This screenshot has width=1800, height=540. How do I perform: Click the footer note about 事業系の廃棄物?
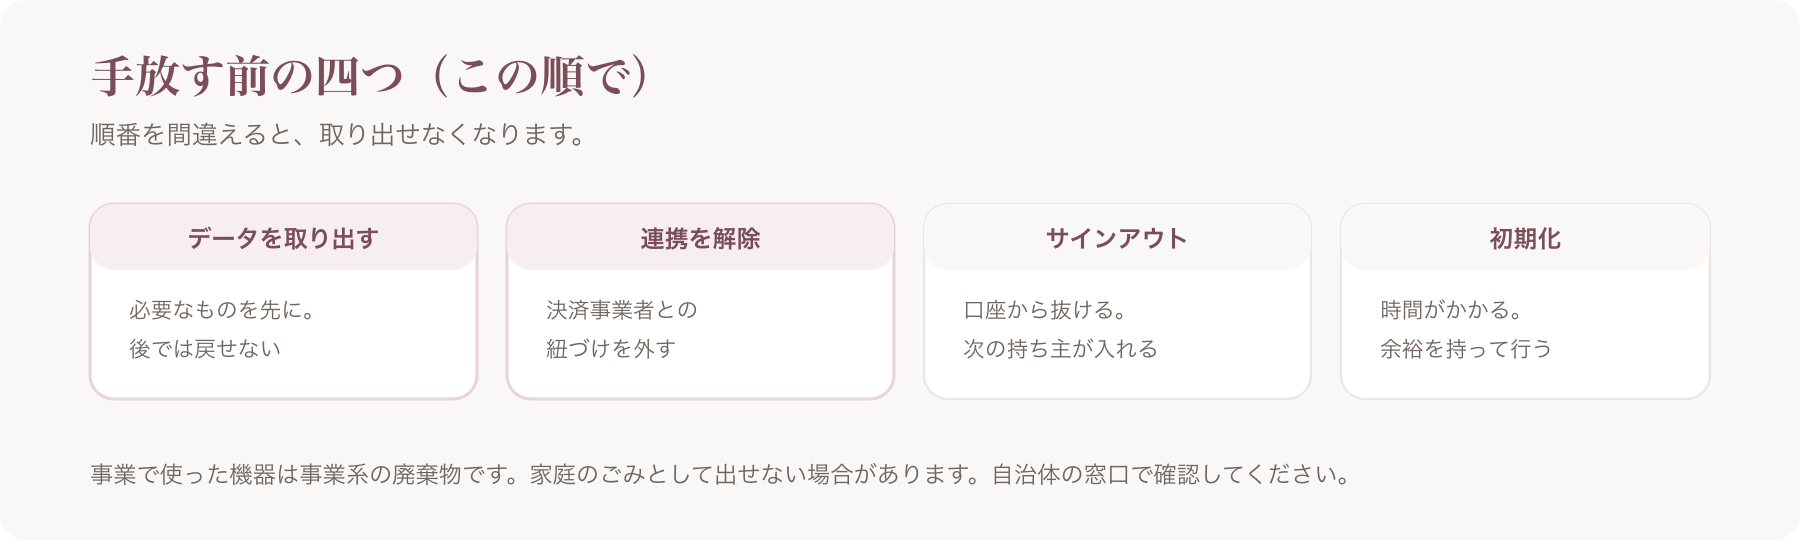[x=721, y=474]
